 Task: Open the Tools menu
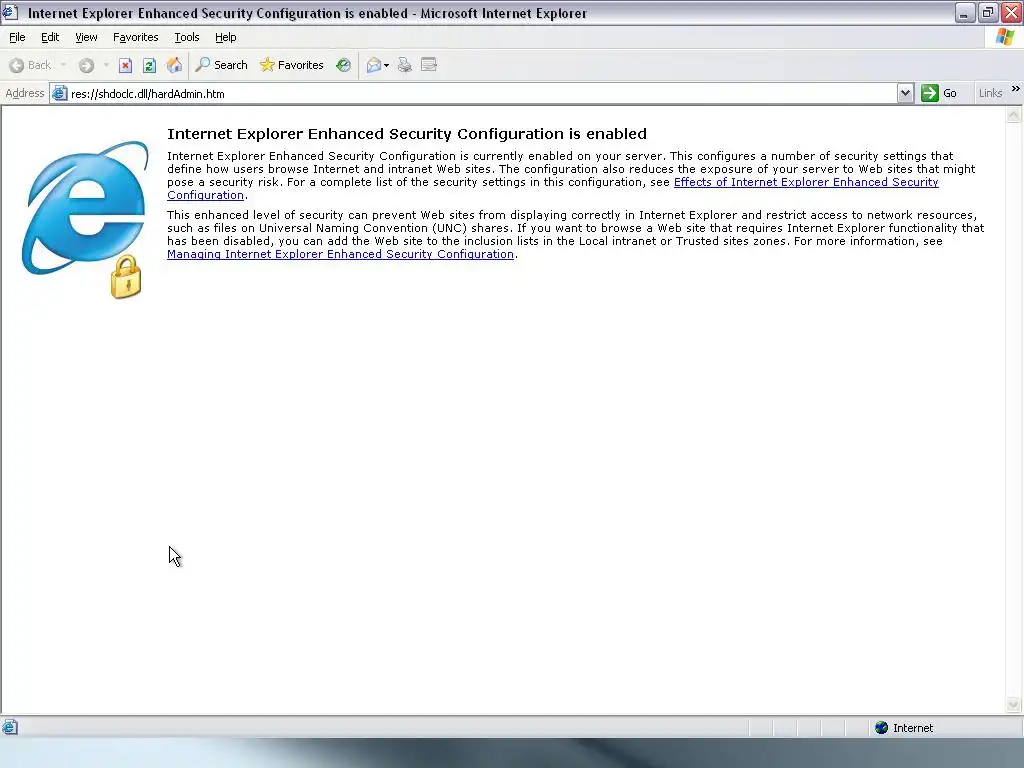pos(187,37)
